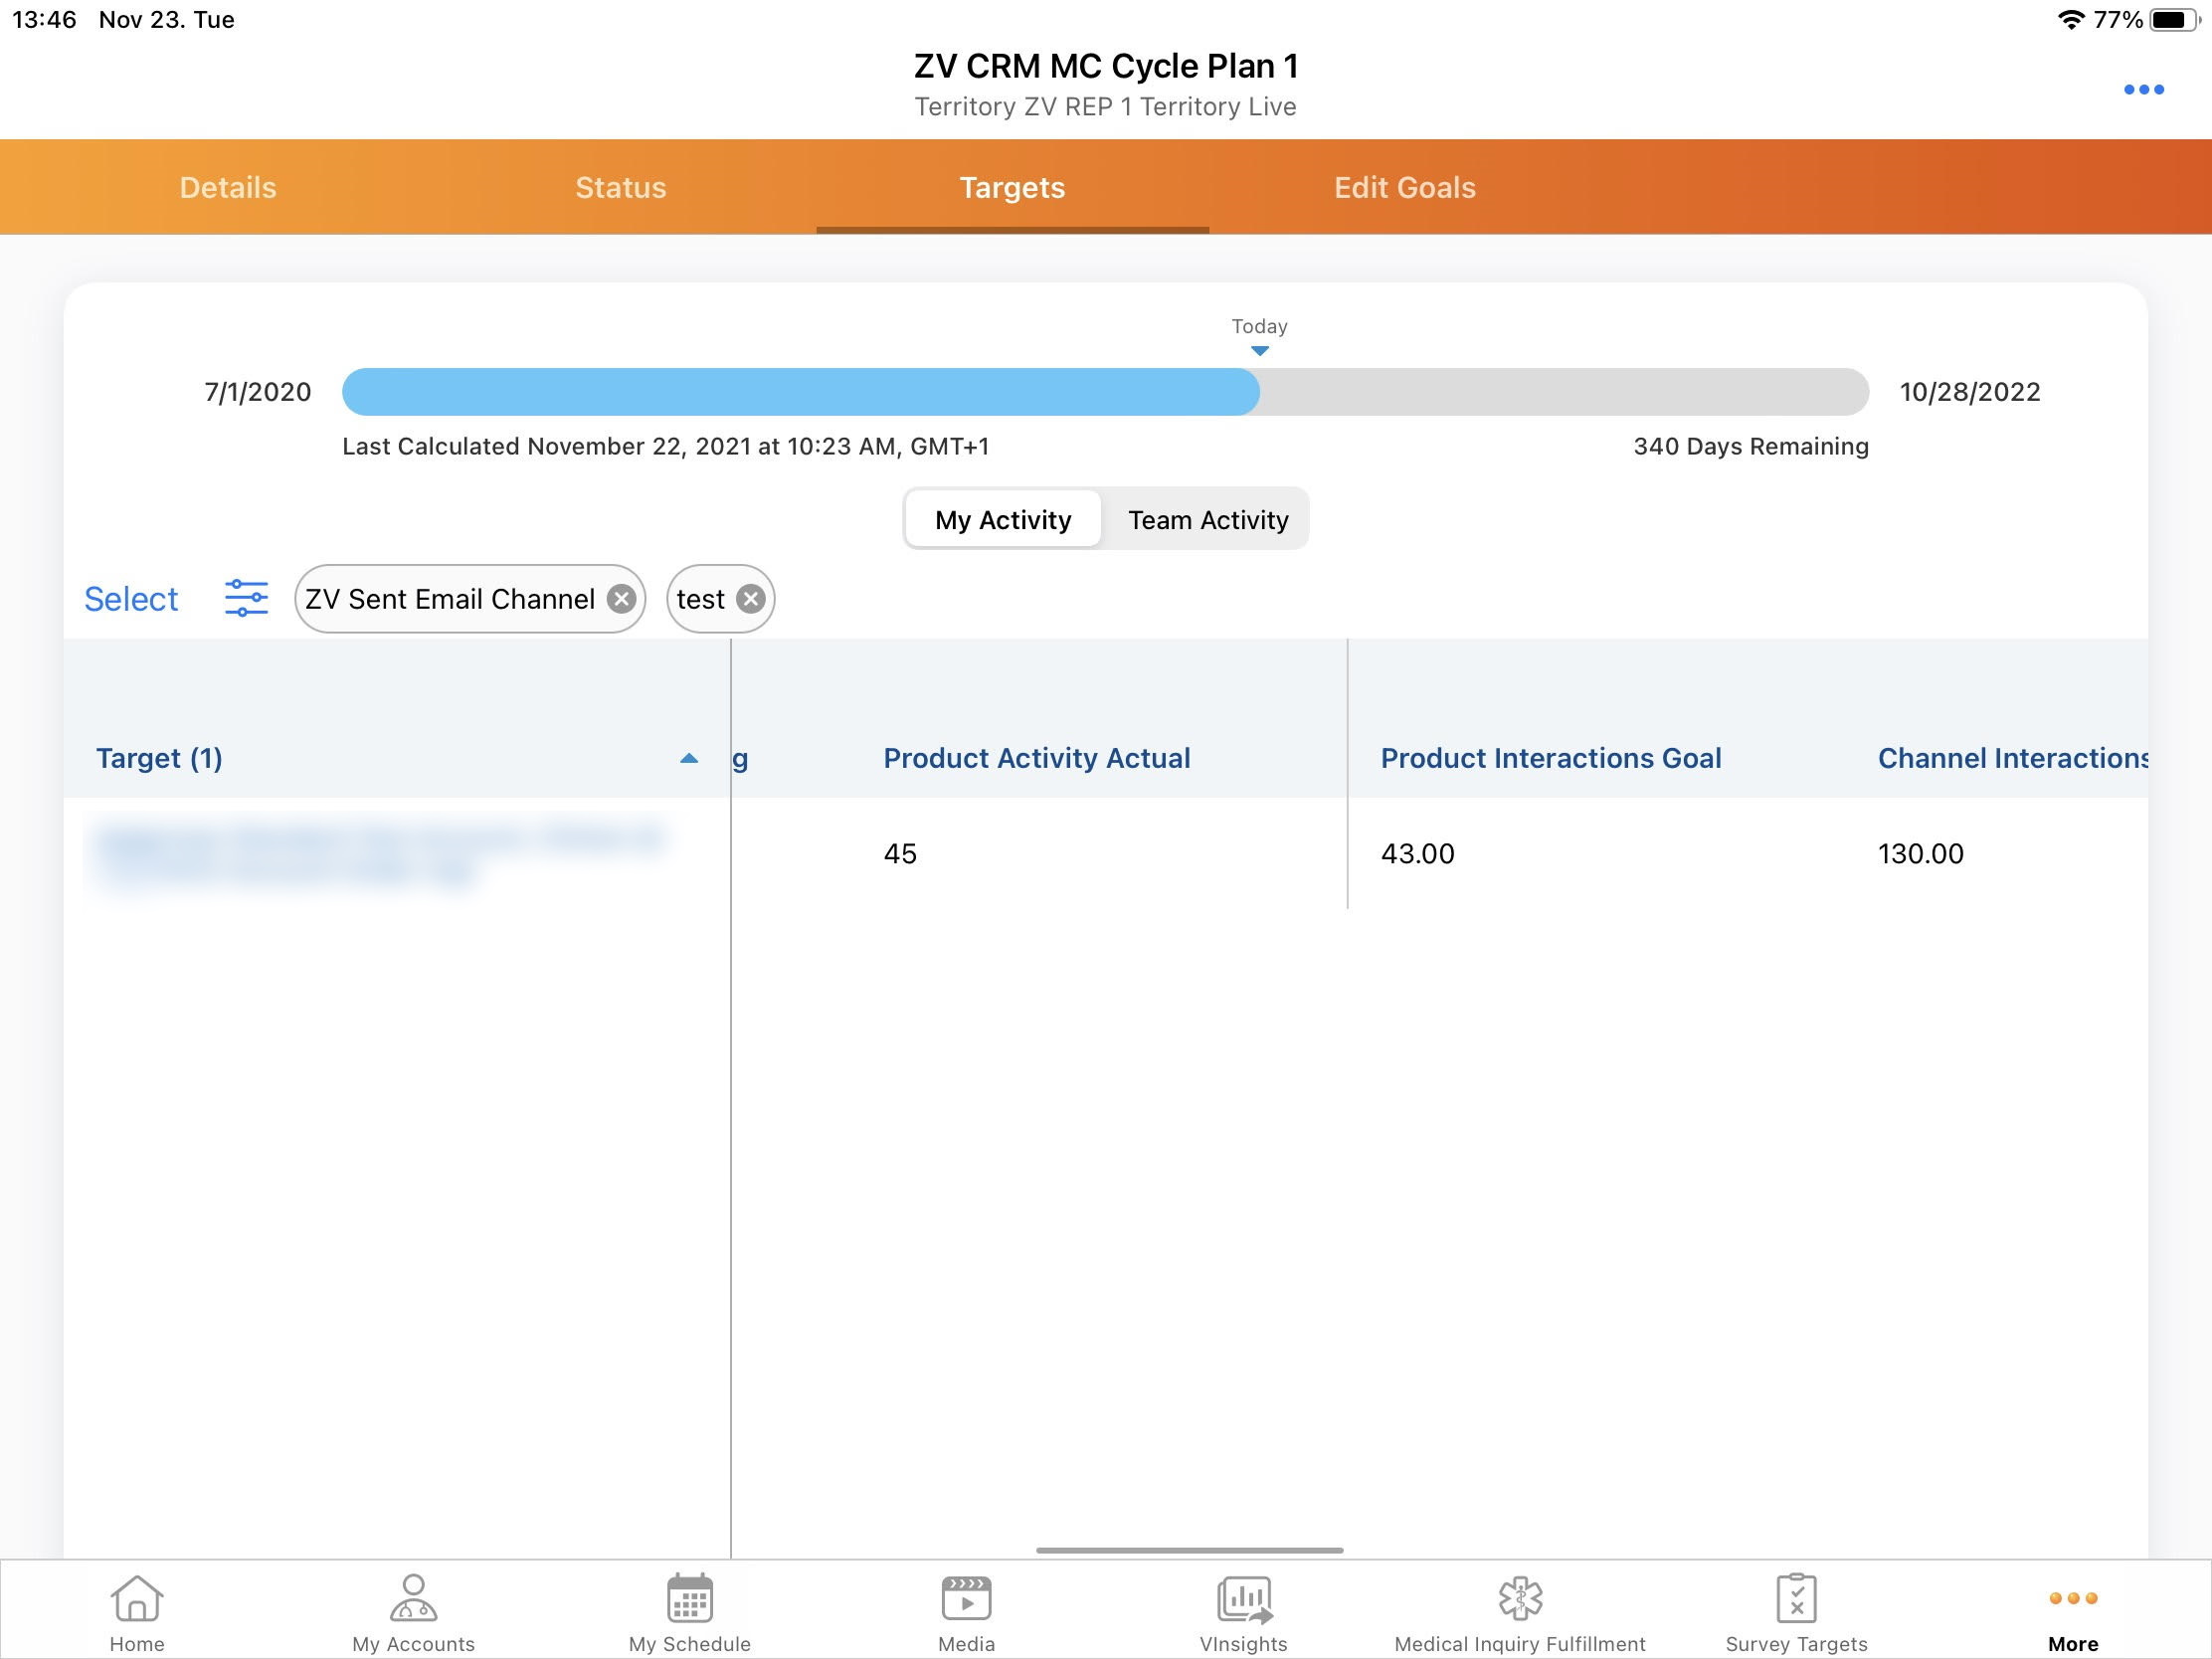Switch to Team Activity view
Screen dimensions: 2212x1659
[x=1208, y=520]
